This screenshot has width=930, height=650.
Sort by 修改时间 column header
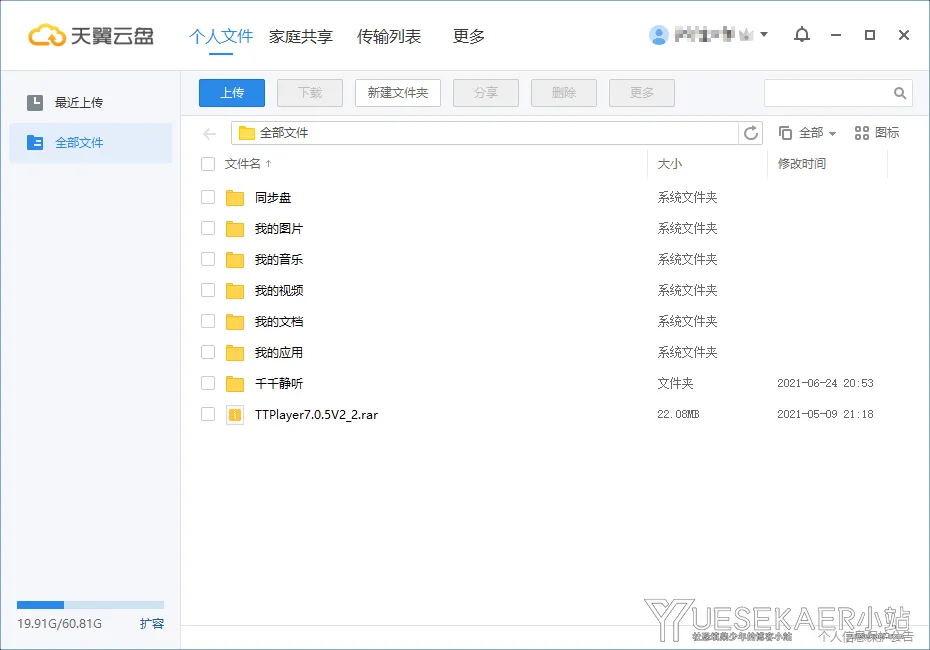[x=801, y=164]
